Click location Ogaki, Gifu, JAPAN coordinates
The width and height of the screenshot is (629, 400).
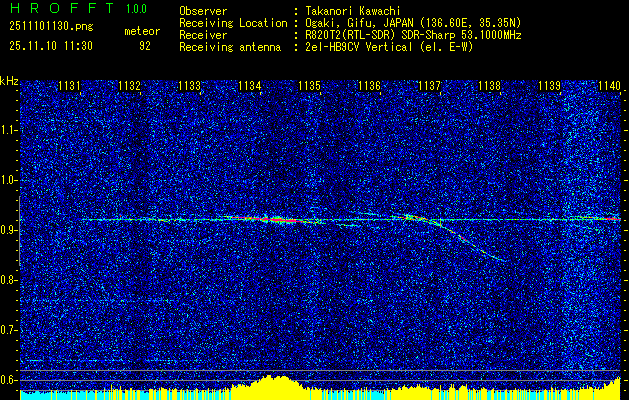[413, 23]
